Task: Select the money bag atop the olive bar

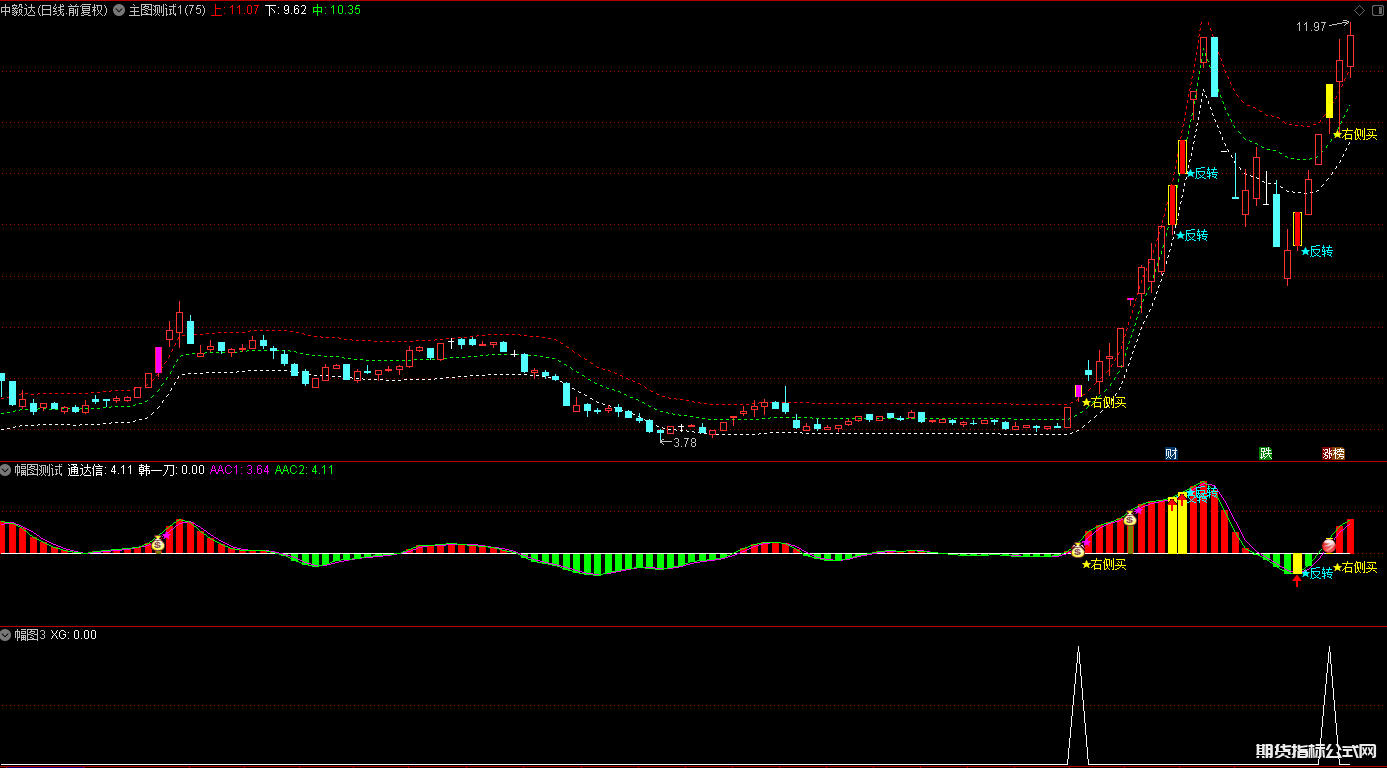Action: click(1130, 518)
